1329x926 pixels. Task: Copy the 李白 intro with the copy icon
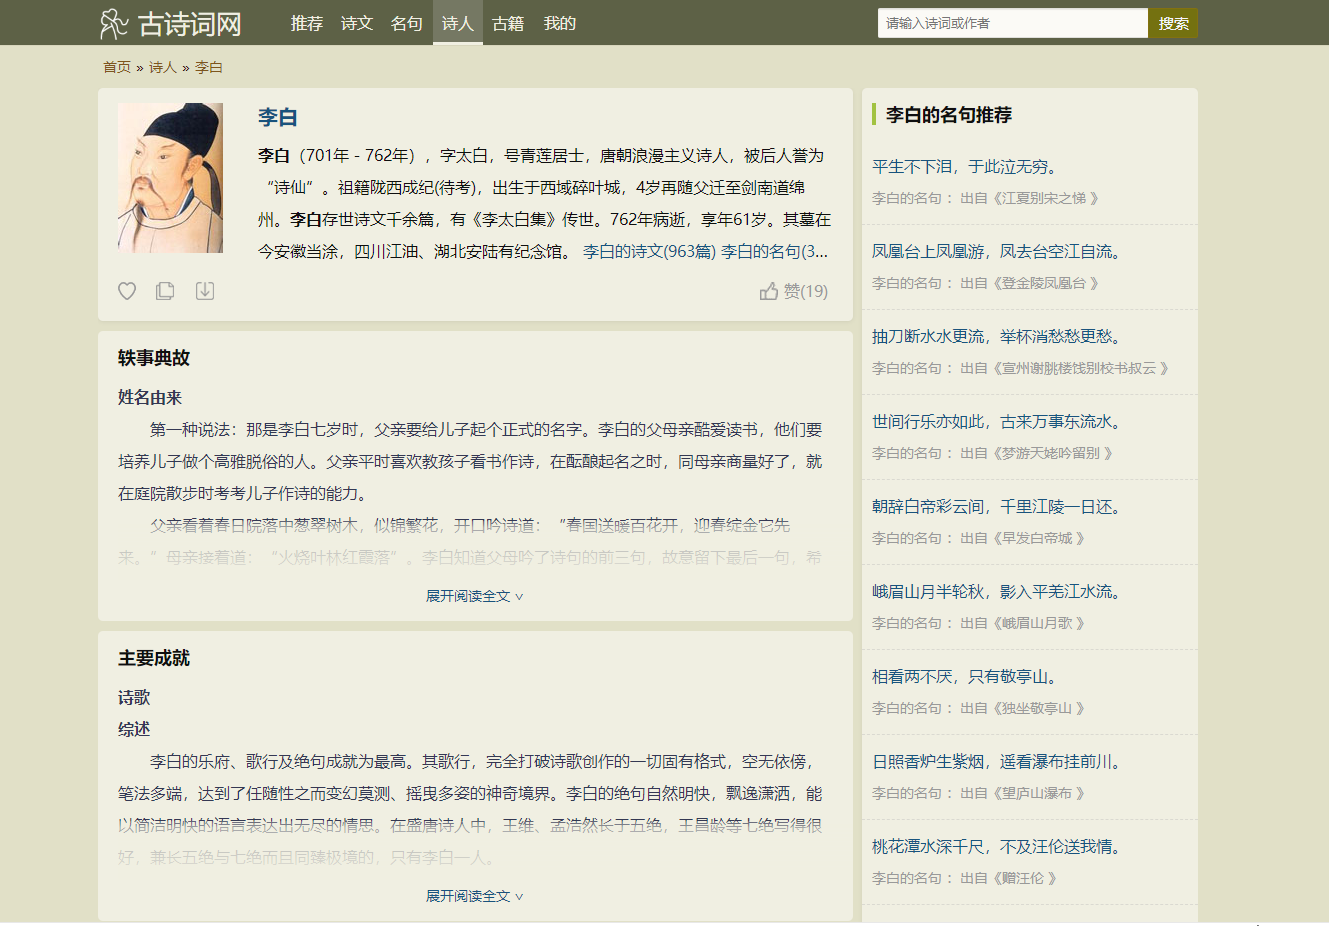165,291
